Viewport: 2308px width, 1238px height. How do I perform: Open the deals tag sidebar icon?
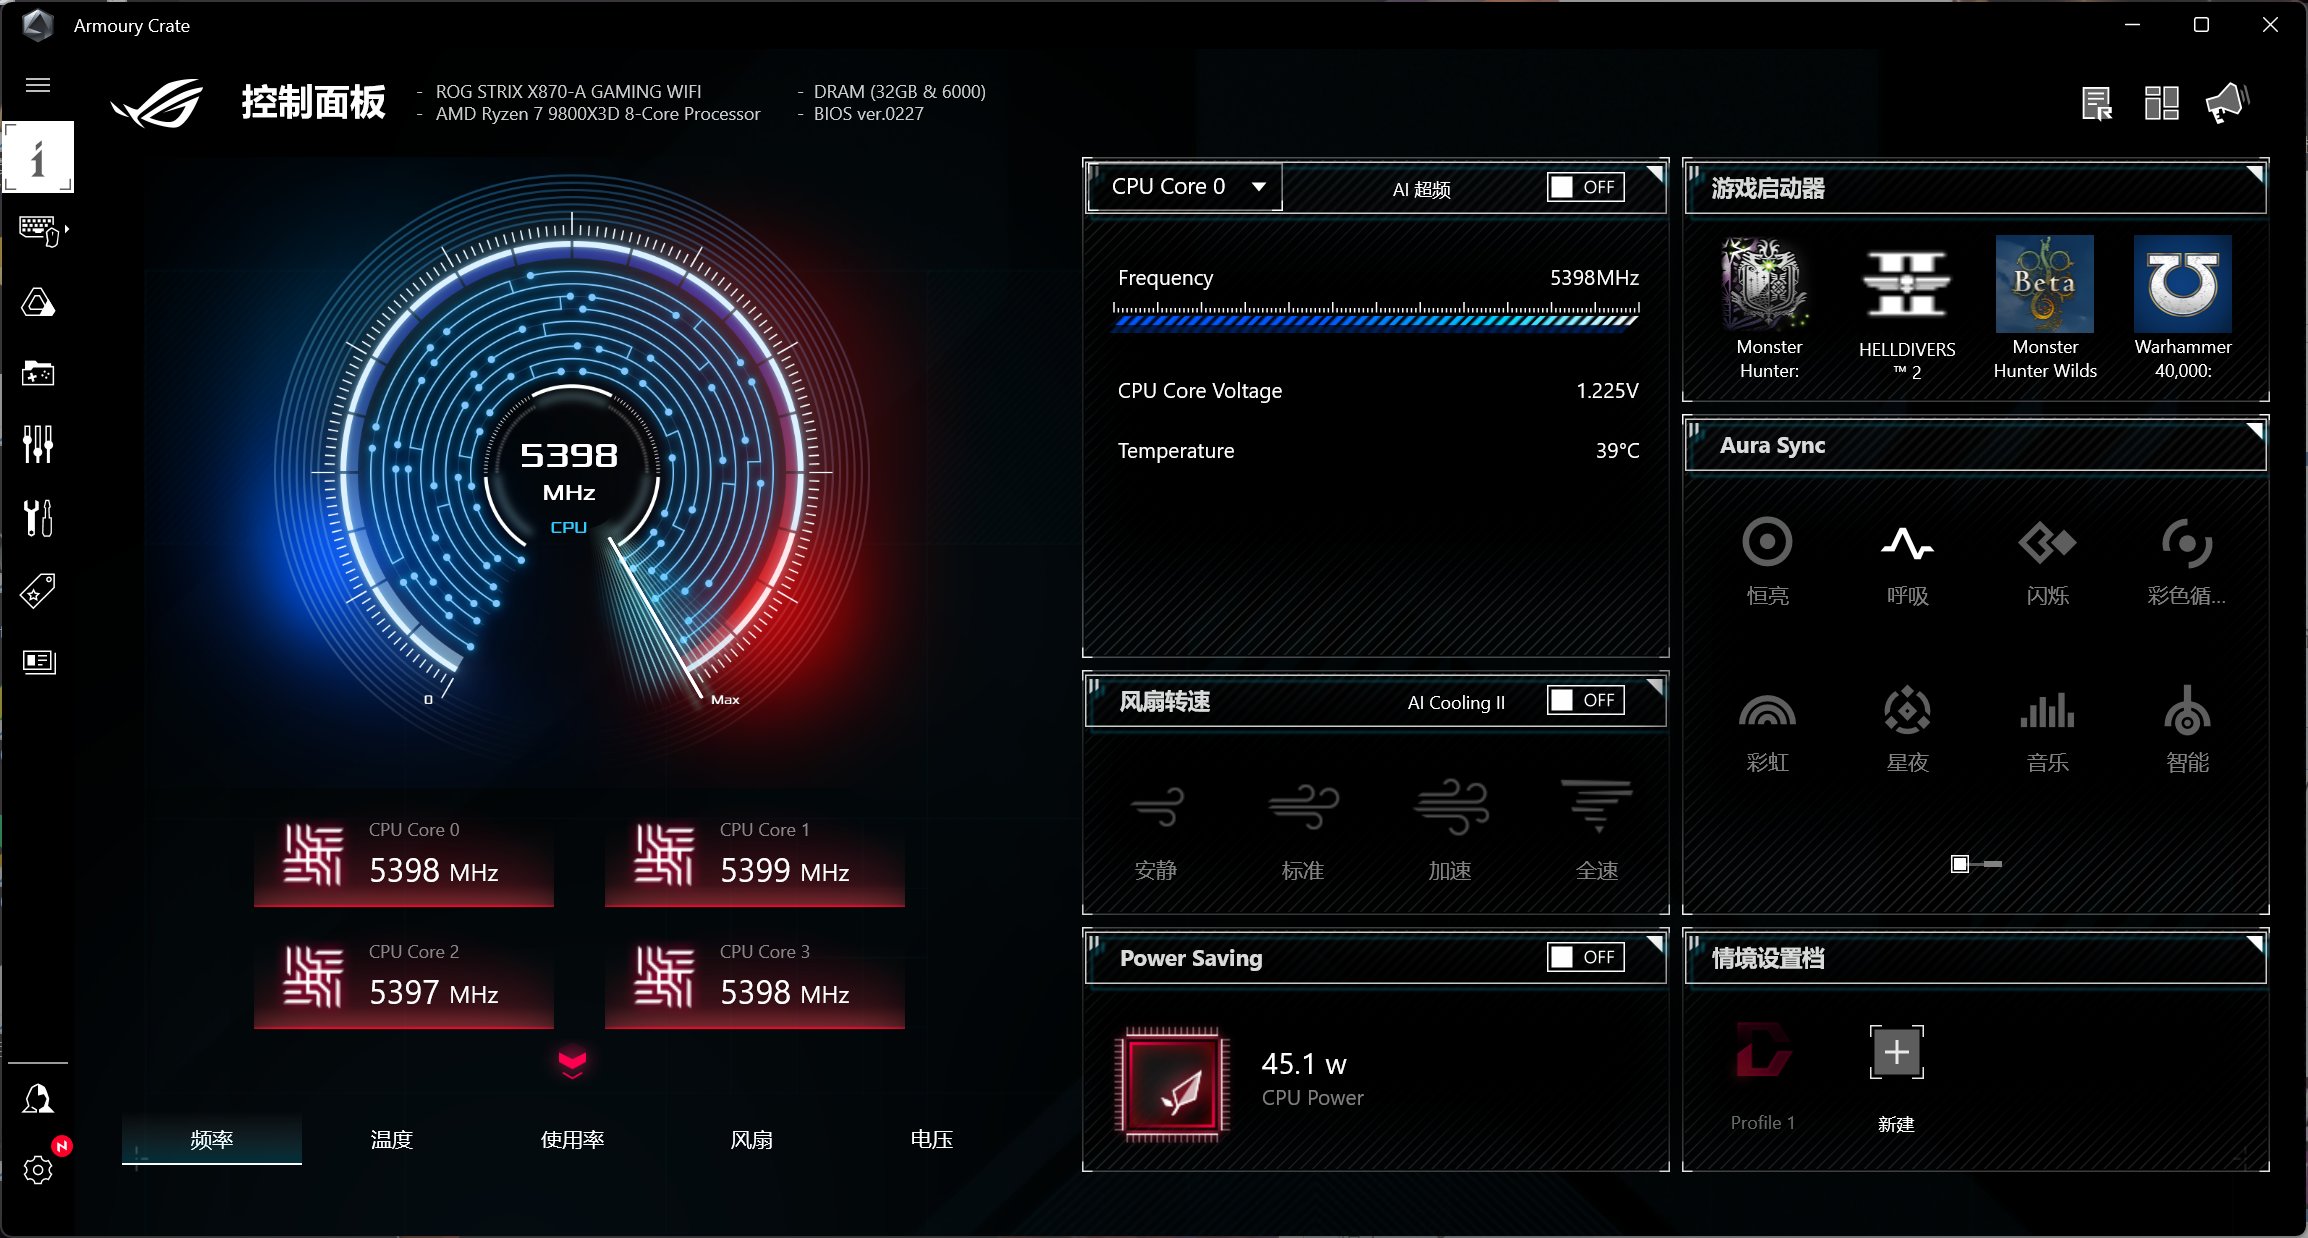(38, 591)
